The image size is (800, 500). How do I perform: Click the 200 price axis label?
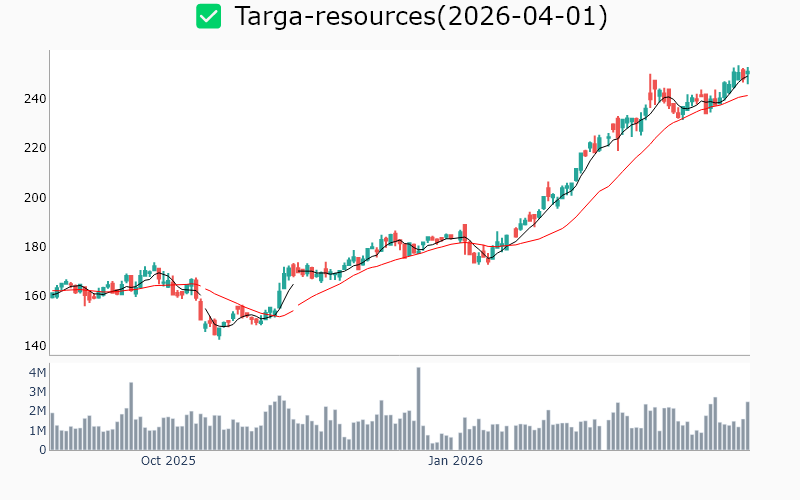tap(35, 197)
